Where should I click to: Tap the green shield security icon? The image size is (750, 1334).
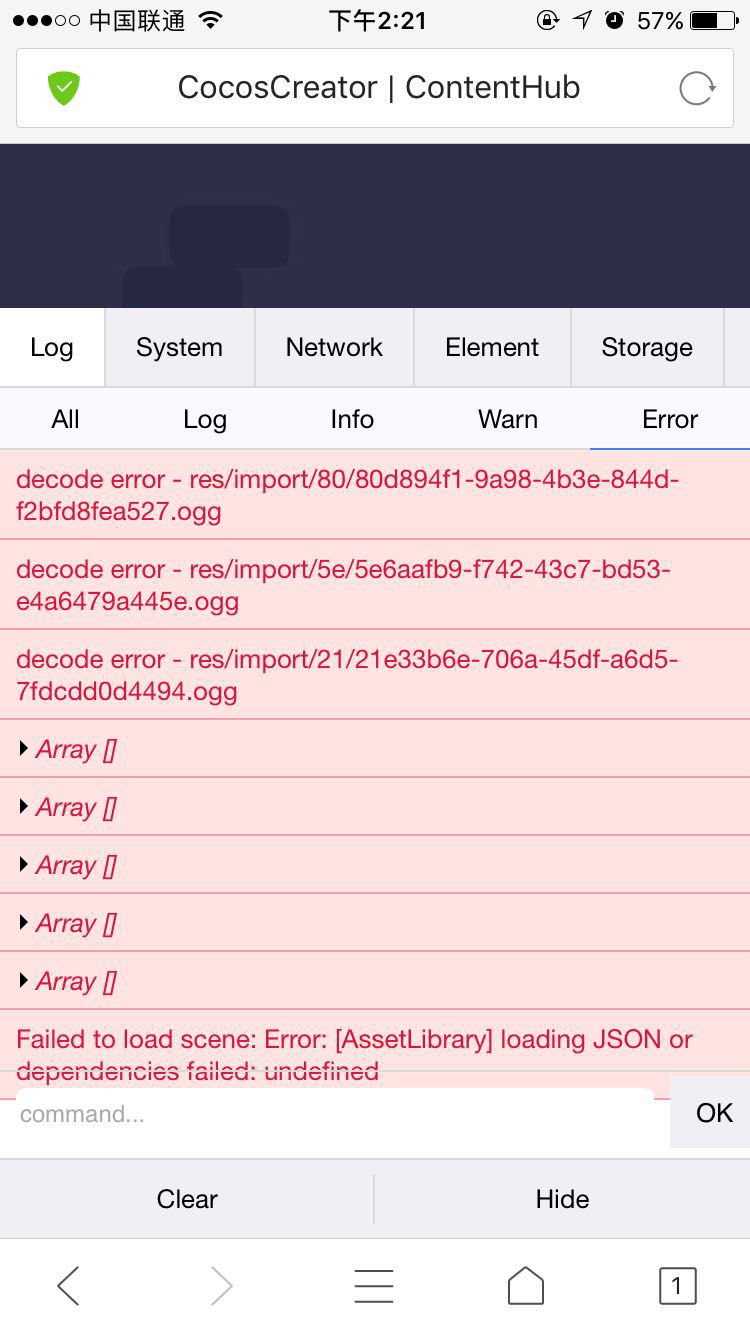pyautogui.click(x=64, y=88)
